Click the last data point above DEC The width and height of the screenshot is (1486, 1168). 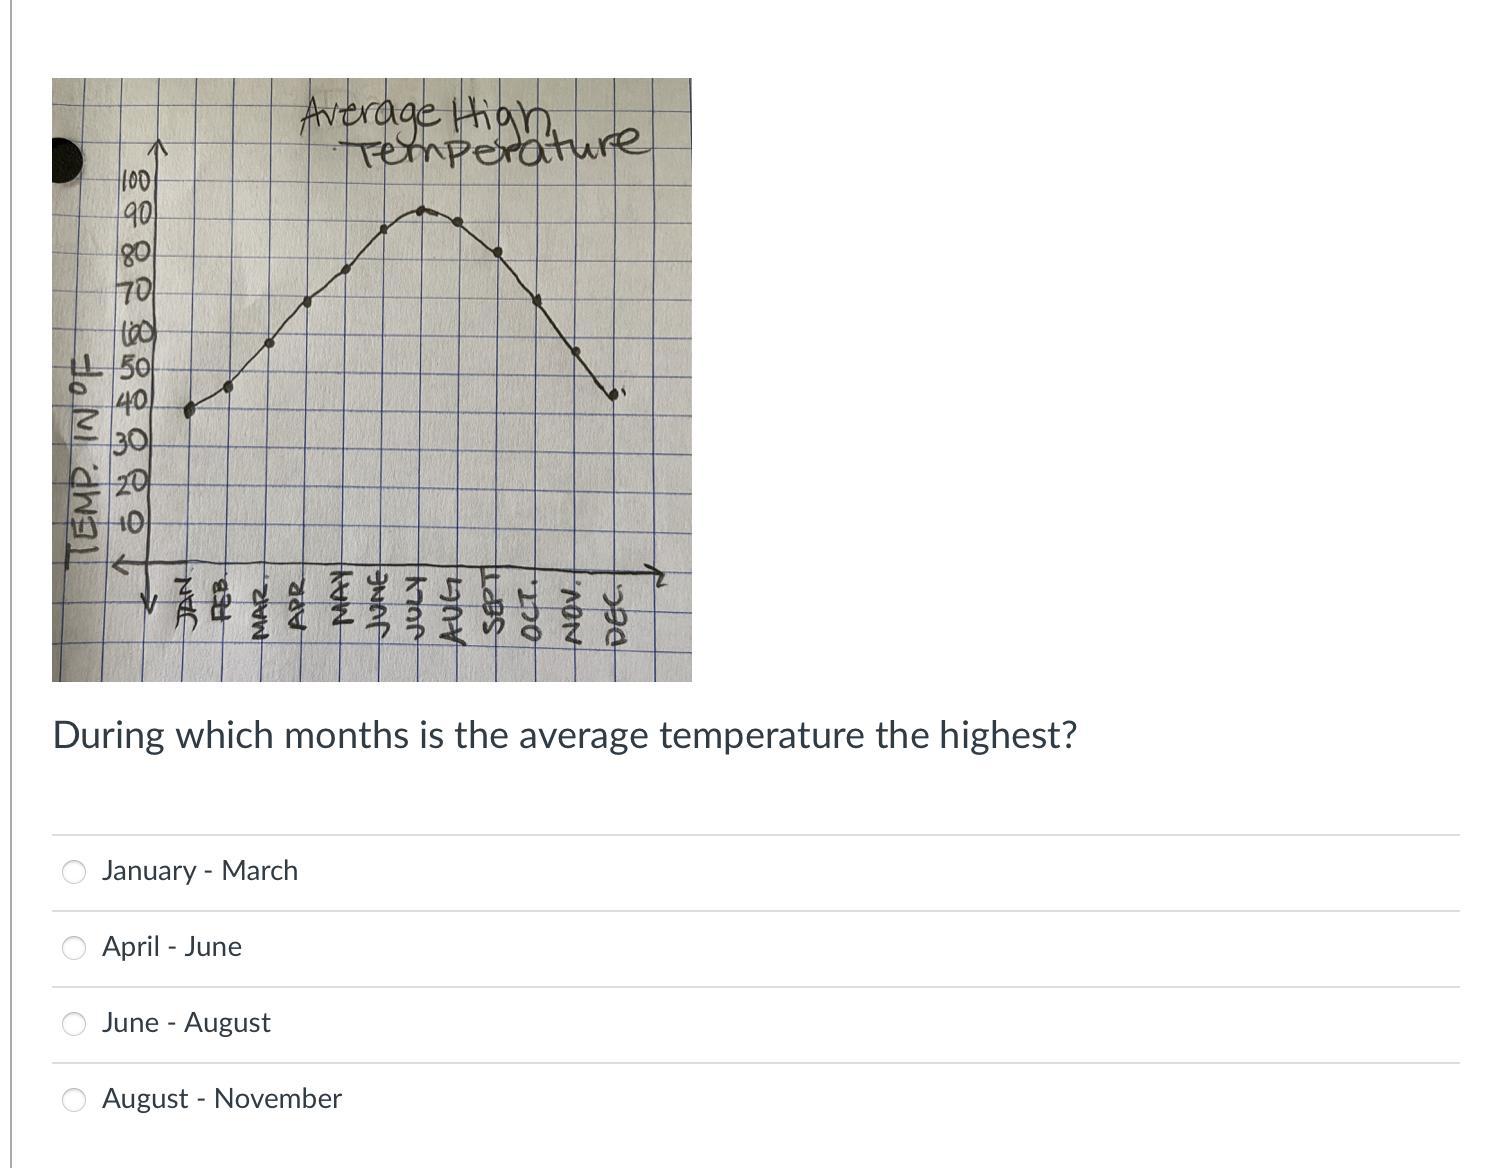coord(613,395)
